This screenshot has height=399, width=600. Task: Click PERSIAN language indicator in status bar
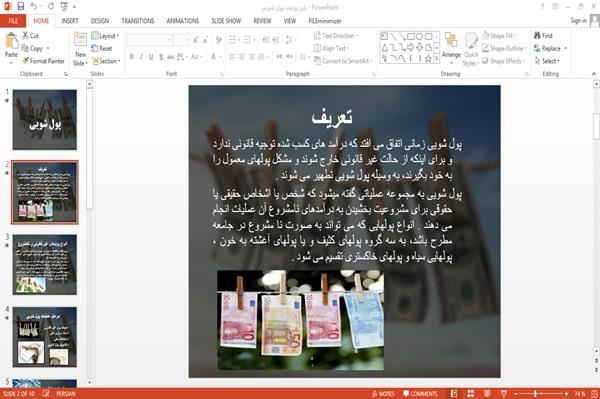coord(66,394)
